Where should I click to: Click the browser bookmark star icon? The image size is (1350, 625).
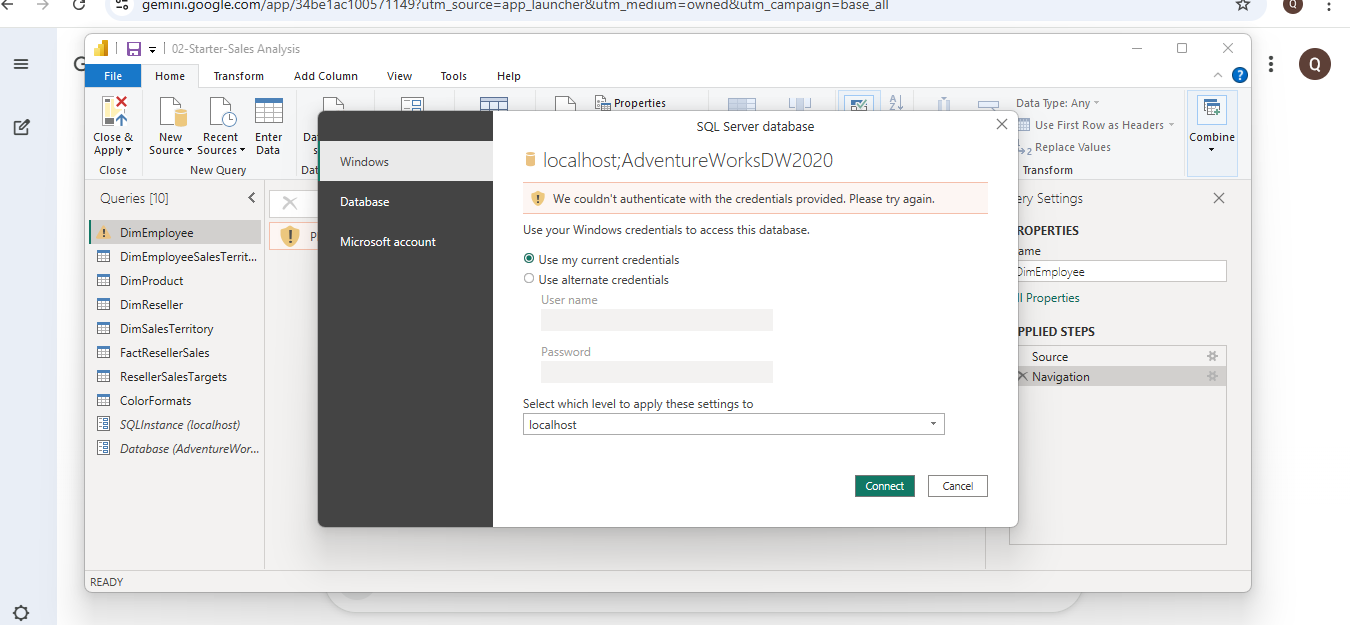click(x=1243, y=4)
